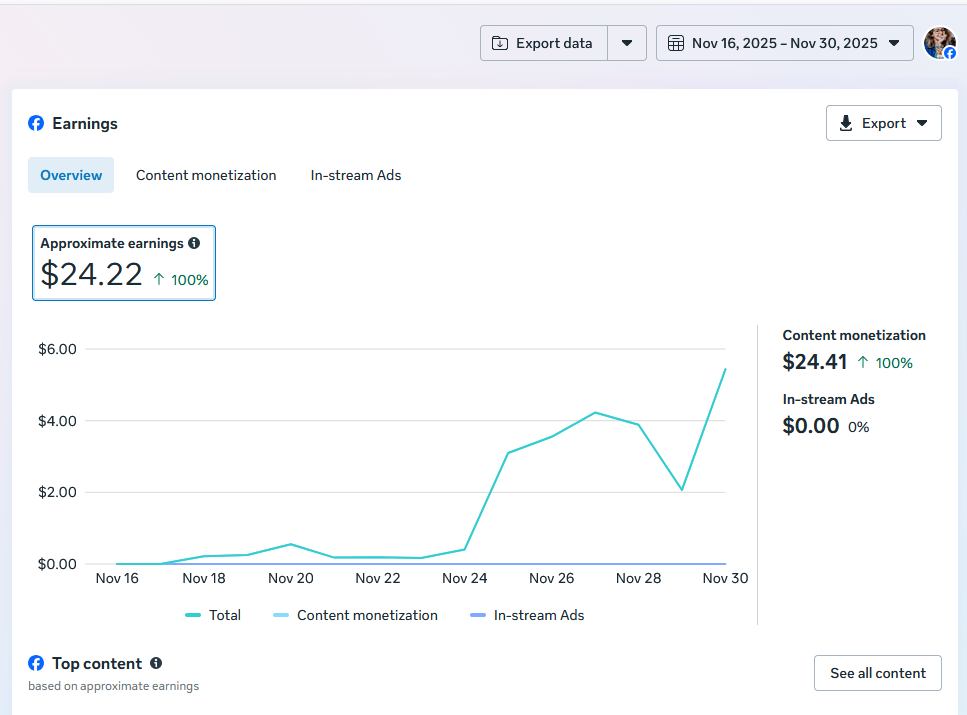Click the download icon in Export button
This screenshot has height=715, width=967.
coord(846,123)
